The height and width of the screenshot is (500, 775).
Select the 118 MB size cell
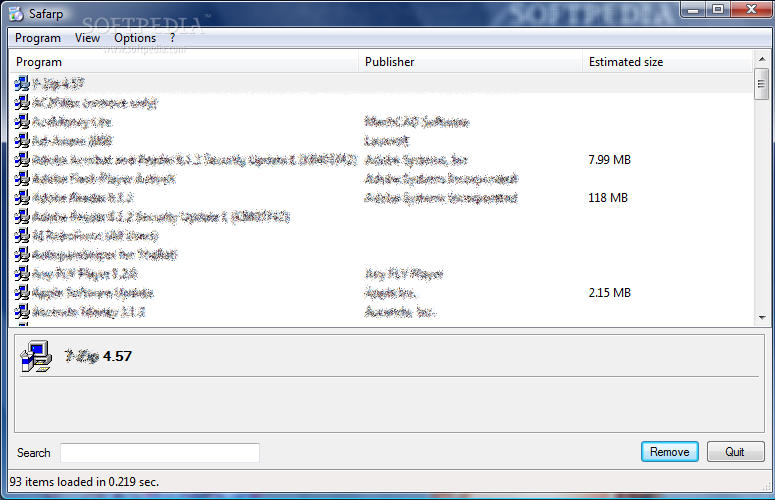608,198
